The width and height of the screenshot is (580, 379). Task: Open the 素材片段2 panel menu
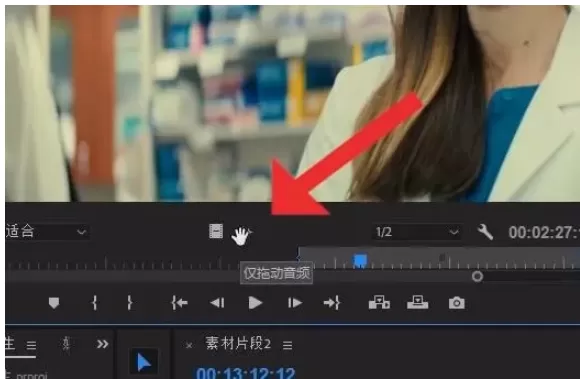point(287,345)
